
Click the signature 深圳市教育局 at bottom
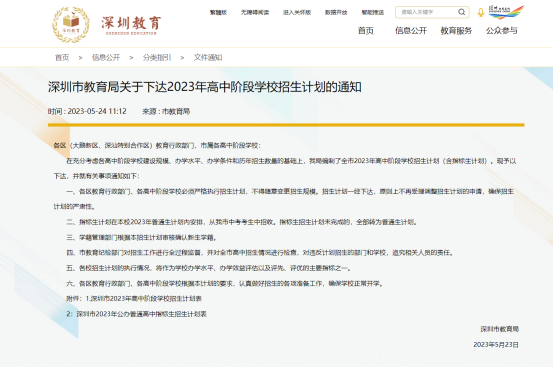coord(499,329)
